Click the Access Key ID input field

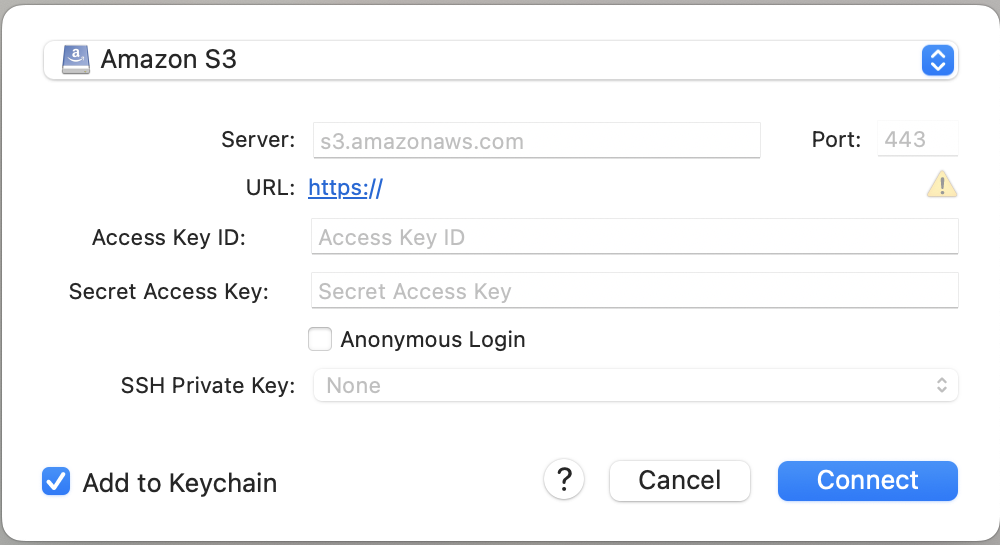click(635, 236)
